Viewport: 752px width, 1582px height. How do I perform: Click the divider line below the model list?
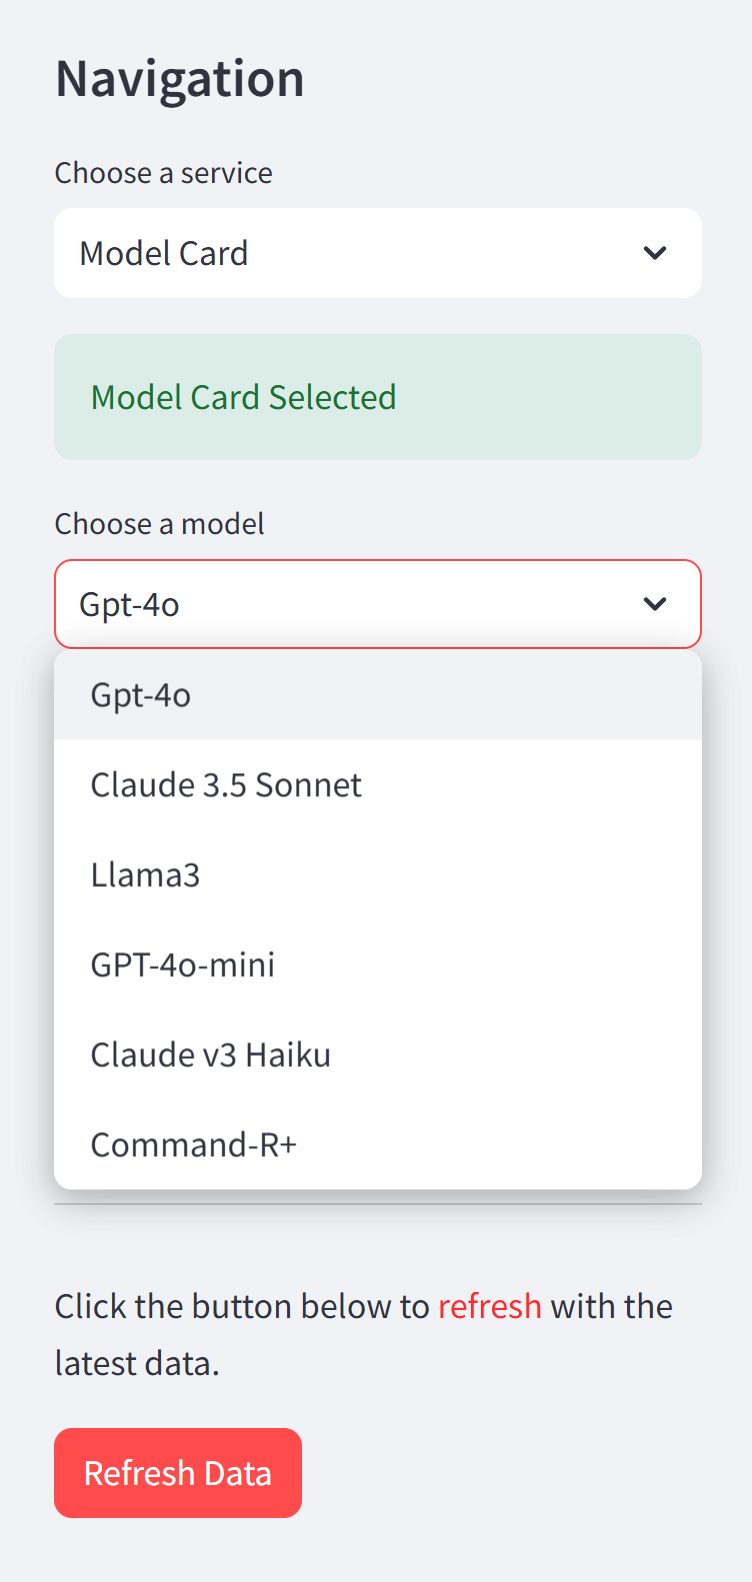pyautogui.click(x=377, y=1209)
